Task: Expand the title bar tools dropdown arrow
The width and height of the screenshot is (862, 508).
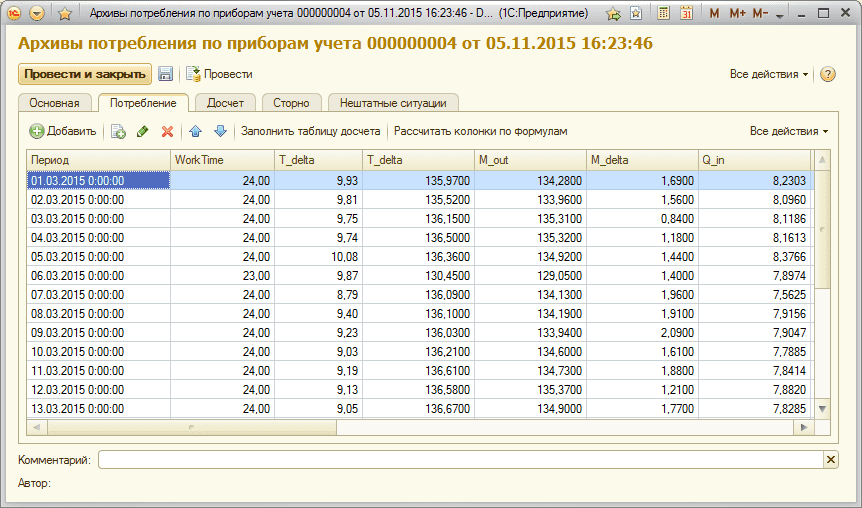Action: (x=780, y=15)
